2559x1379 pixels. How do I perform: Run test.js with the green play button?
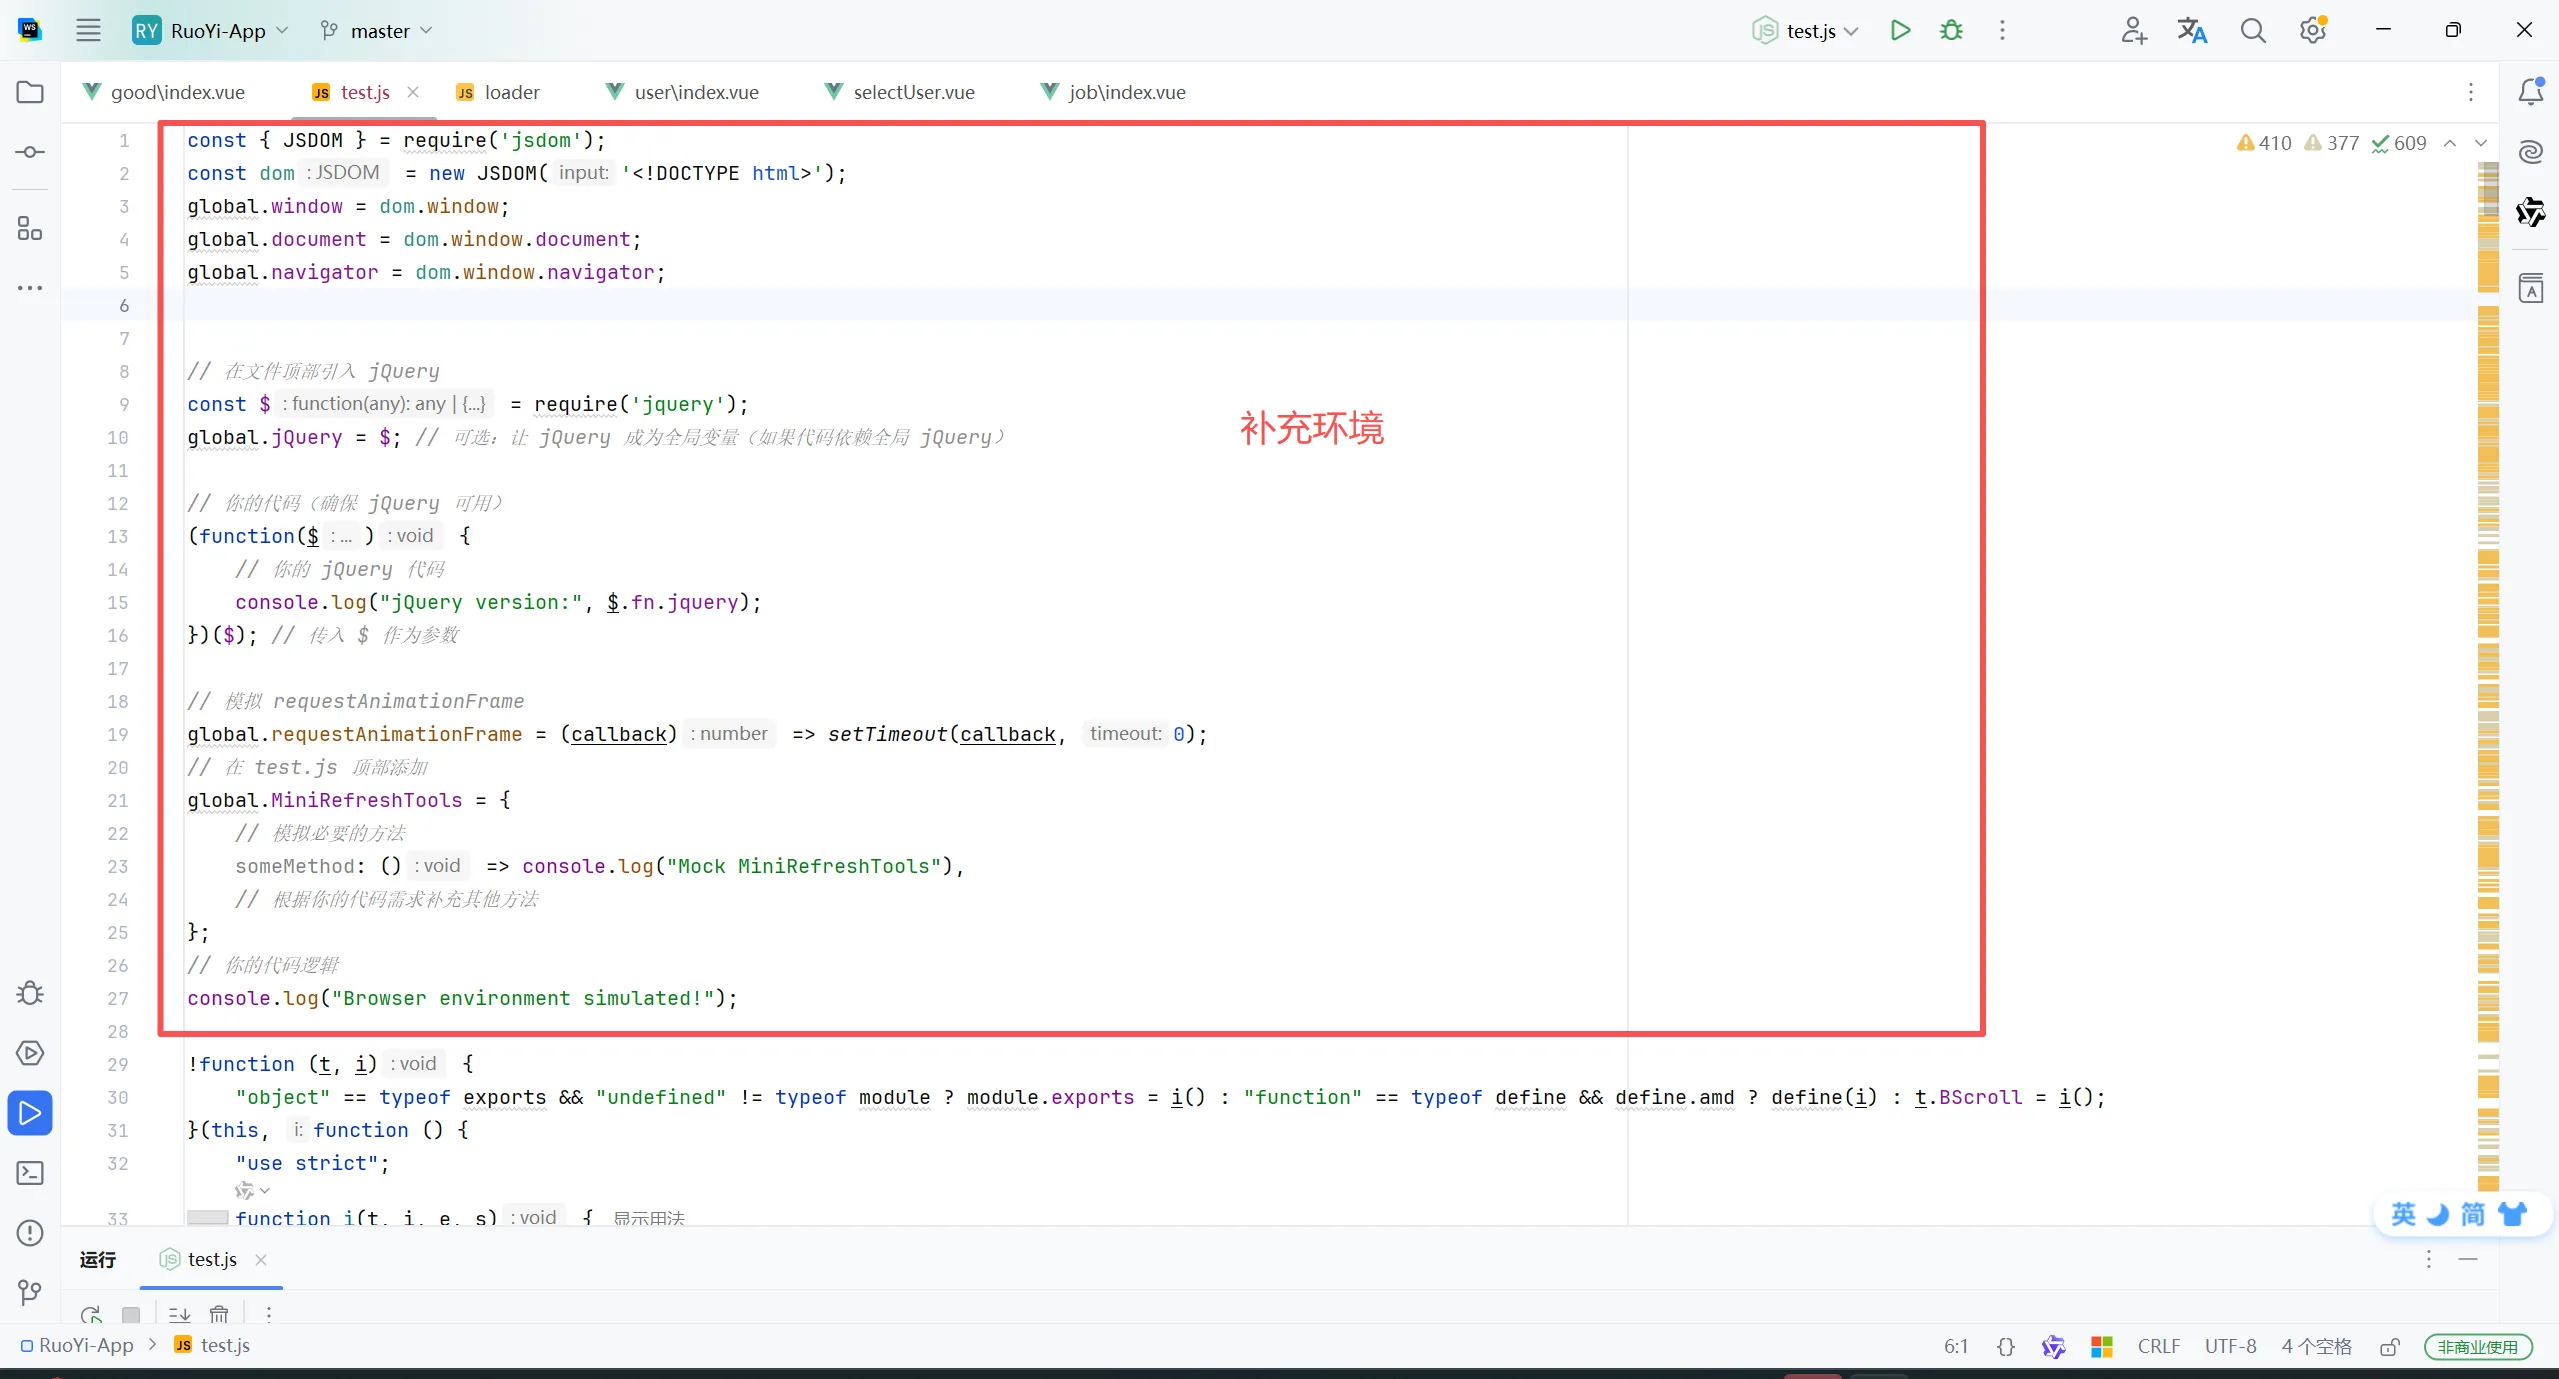tap(1900, 30)
